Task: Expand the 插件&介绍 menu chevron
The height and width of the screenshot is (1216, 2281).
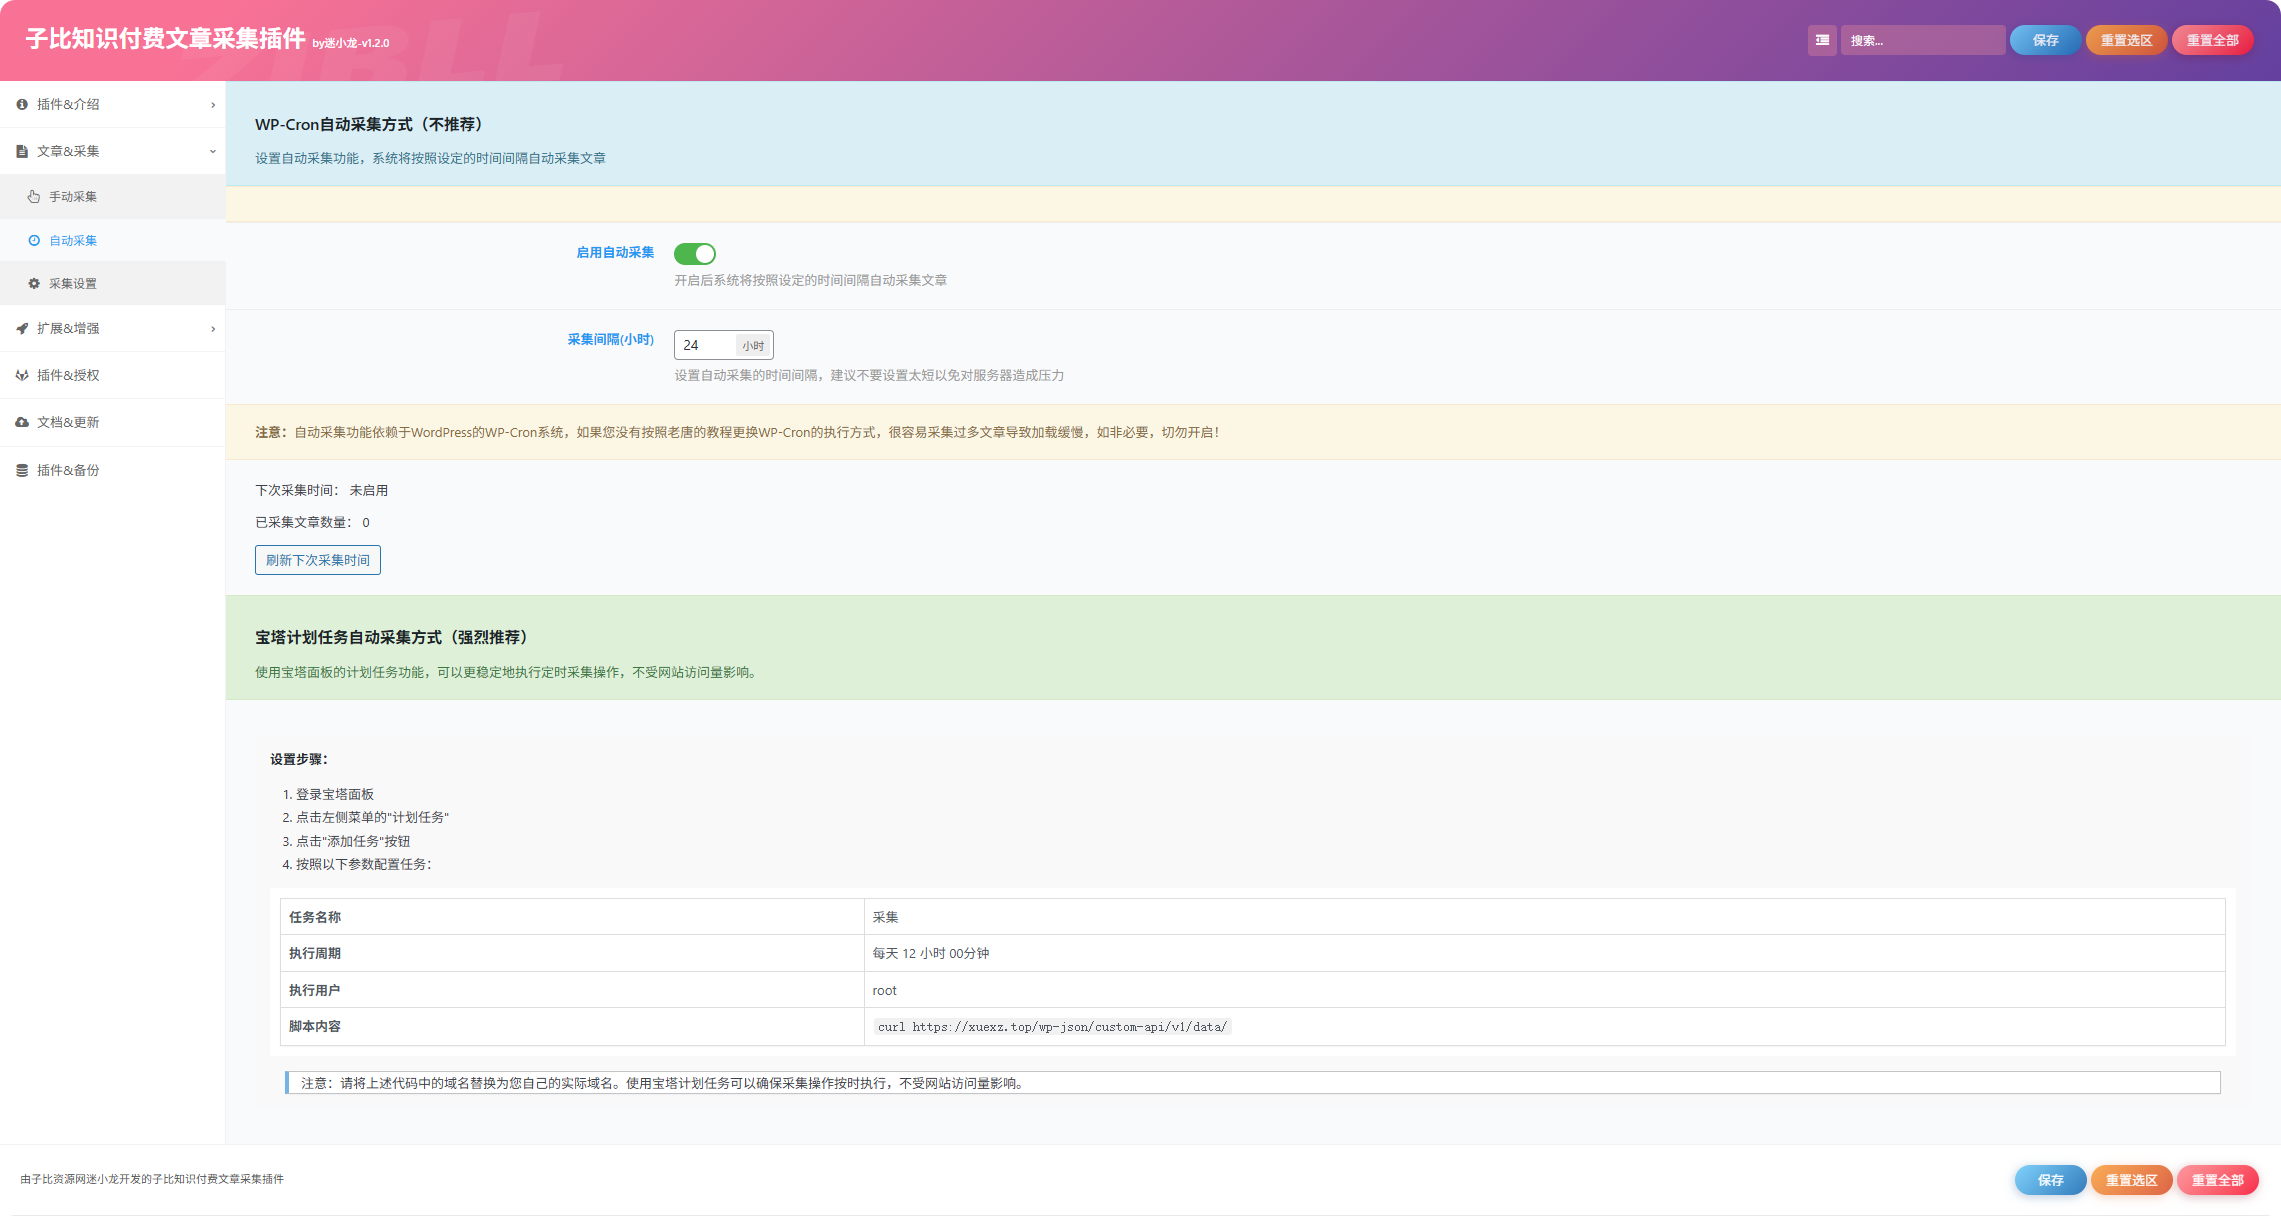Action: click(x=213, y=105)
